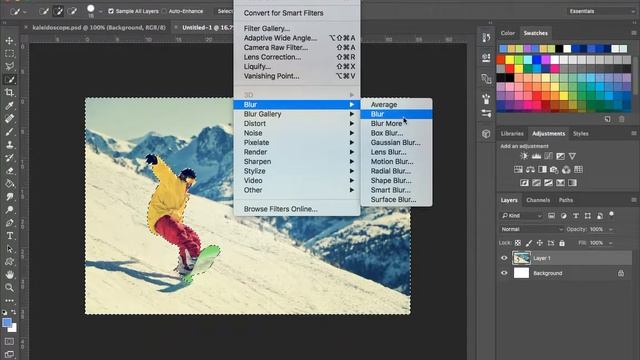Select the Dodge tool
The width and height of the screenshot is (640, 360).
9,210
